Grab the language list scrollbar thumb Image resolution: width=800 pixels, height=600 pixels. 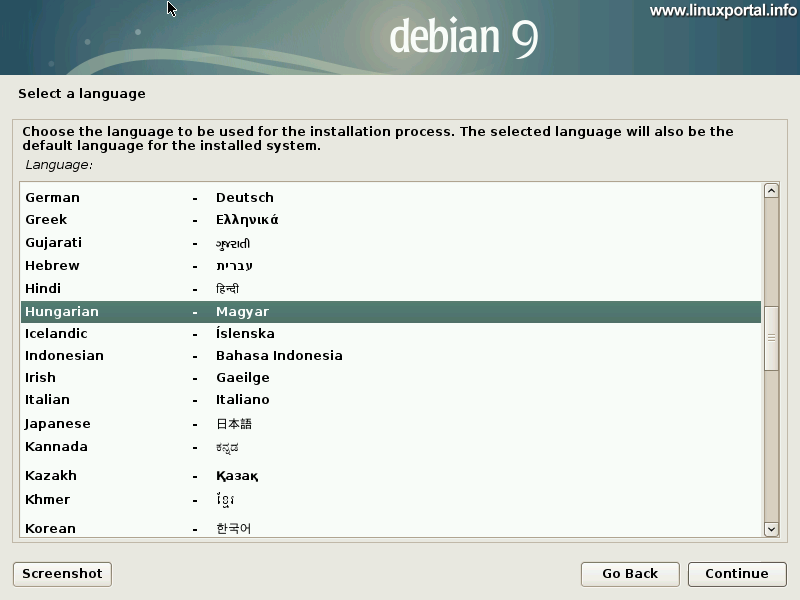[771, 338]
